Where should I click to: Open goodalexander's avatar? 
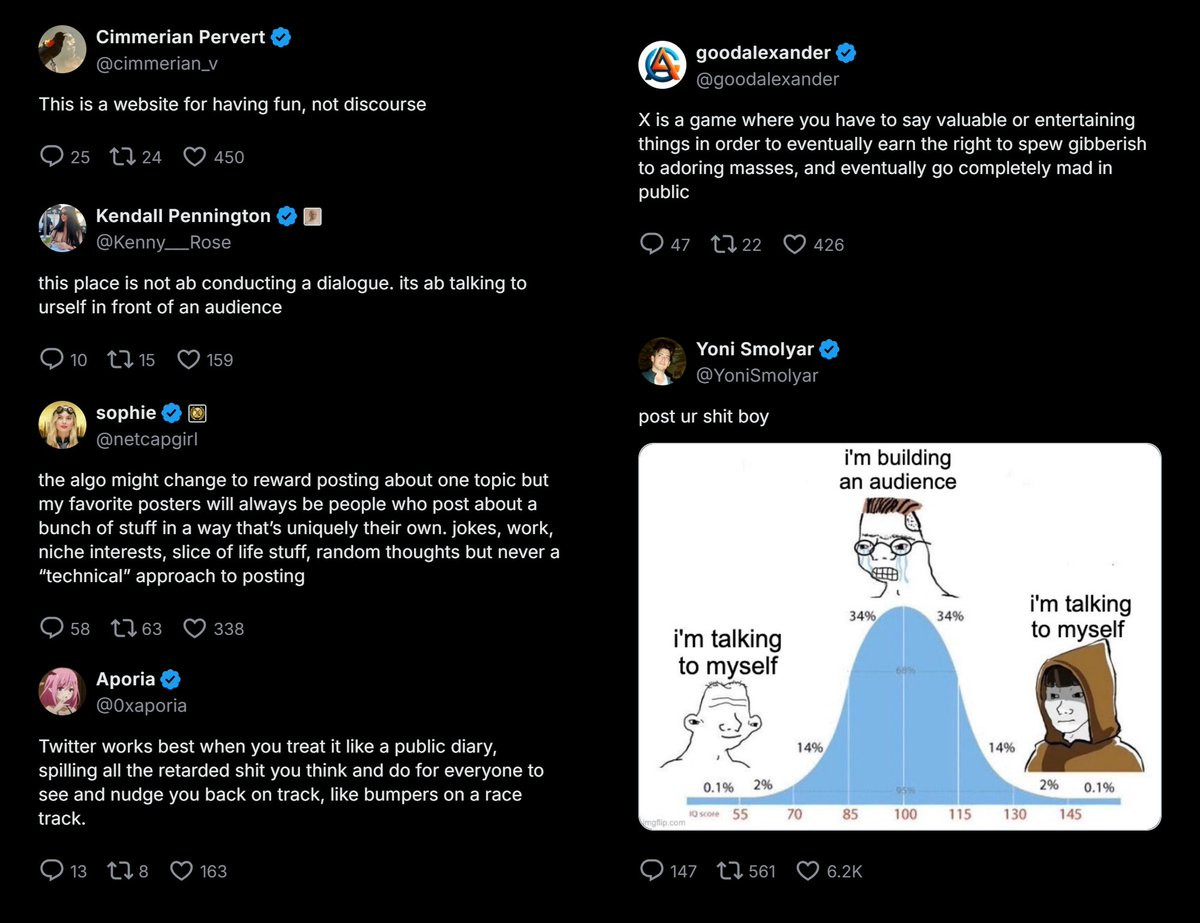(662, 65)
